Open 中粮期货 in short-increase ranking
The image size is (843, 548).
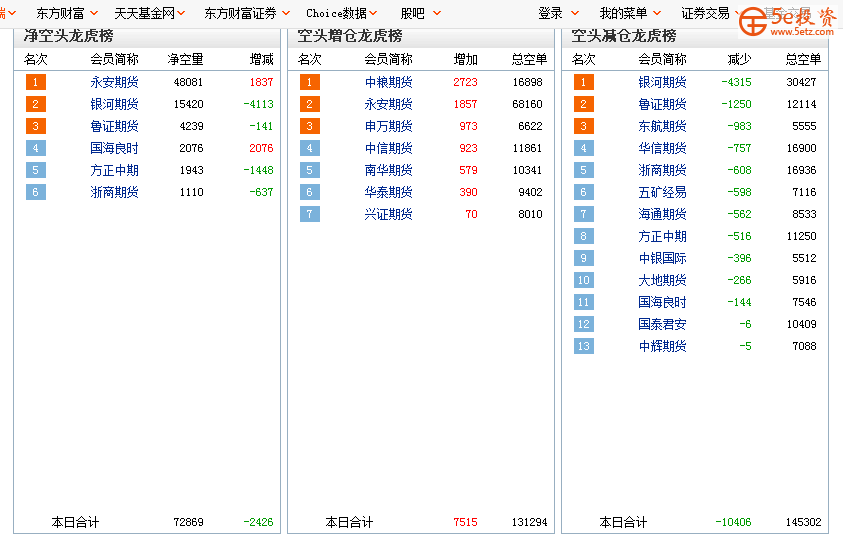coord(388,82)
